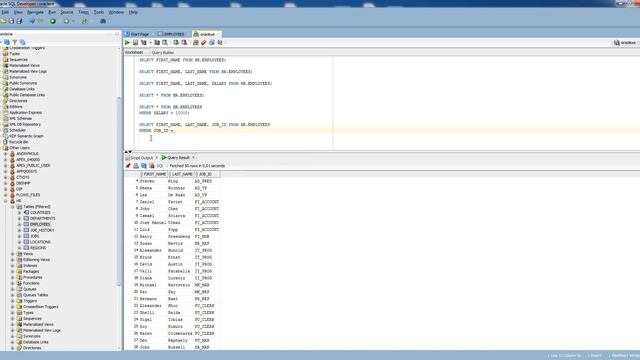Open the Window menu
The height and width of the screenshot is (360, 640).
click(116, 12)
